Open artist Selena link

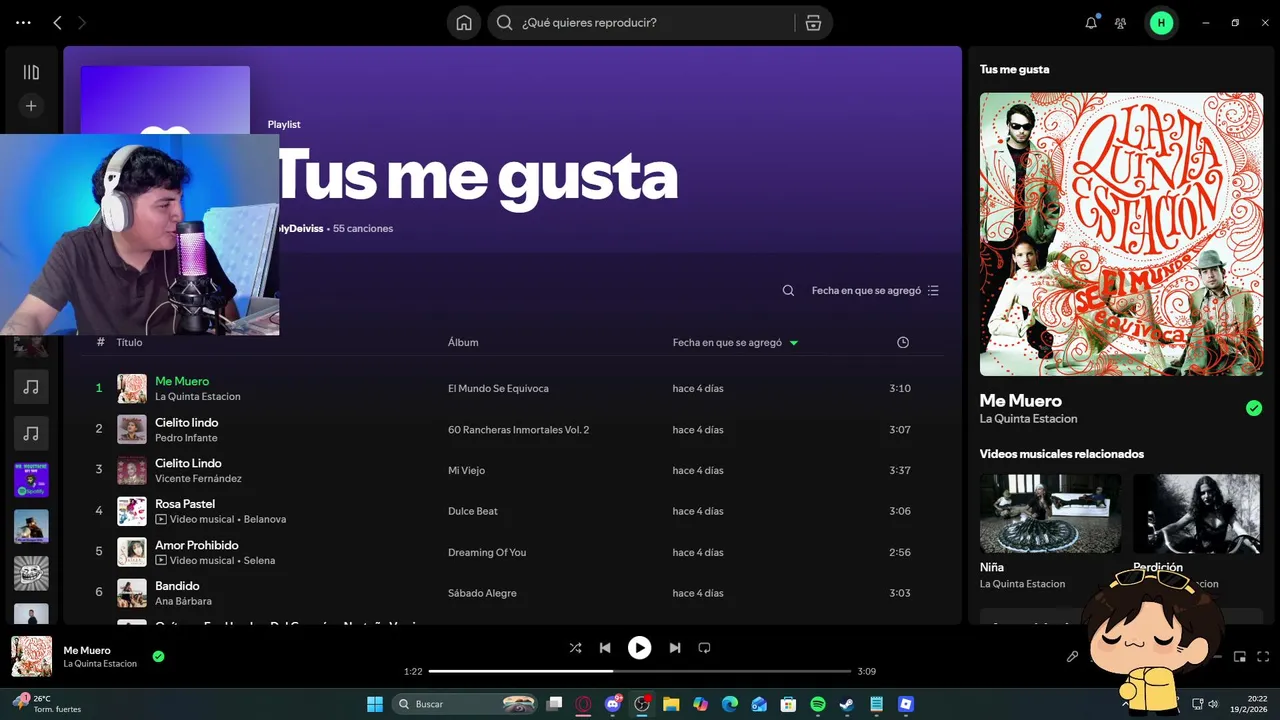pyautogui.click(x=259, y=560)
